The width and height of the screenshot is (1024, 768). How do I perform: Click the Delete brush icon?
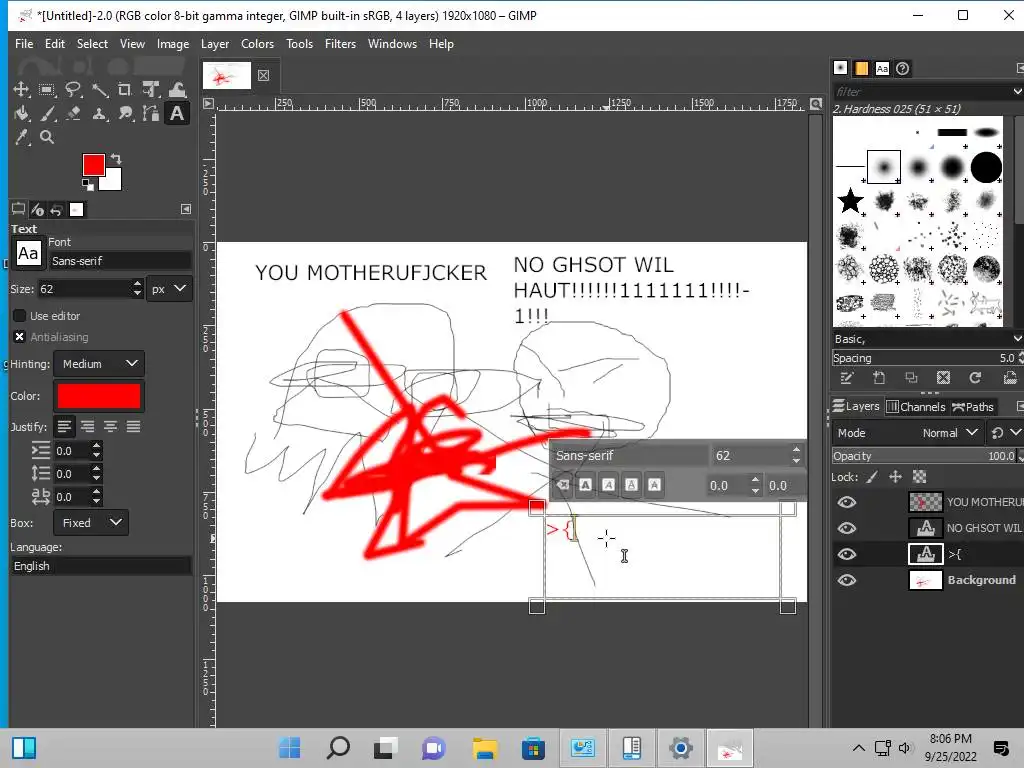943,377
